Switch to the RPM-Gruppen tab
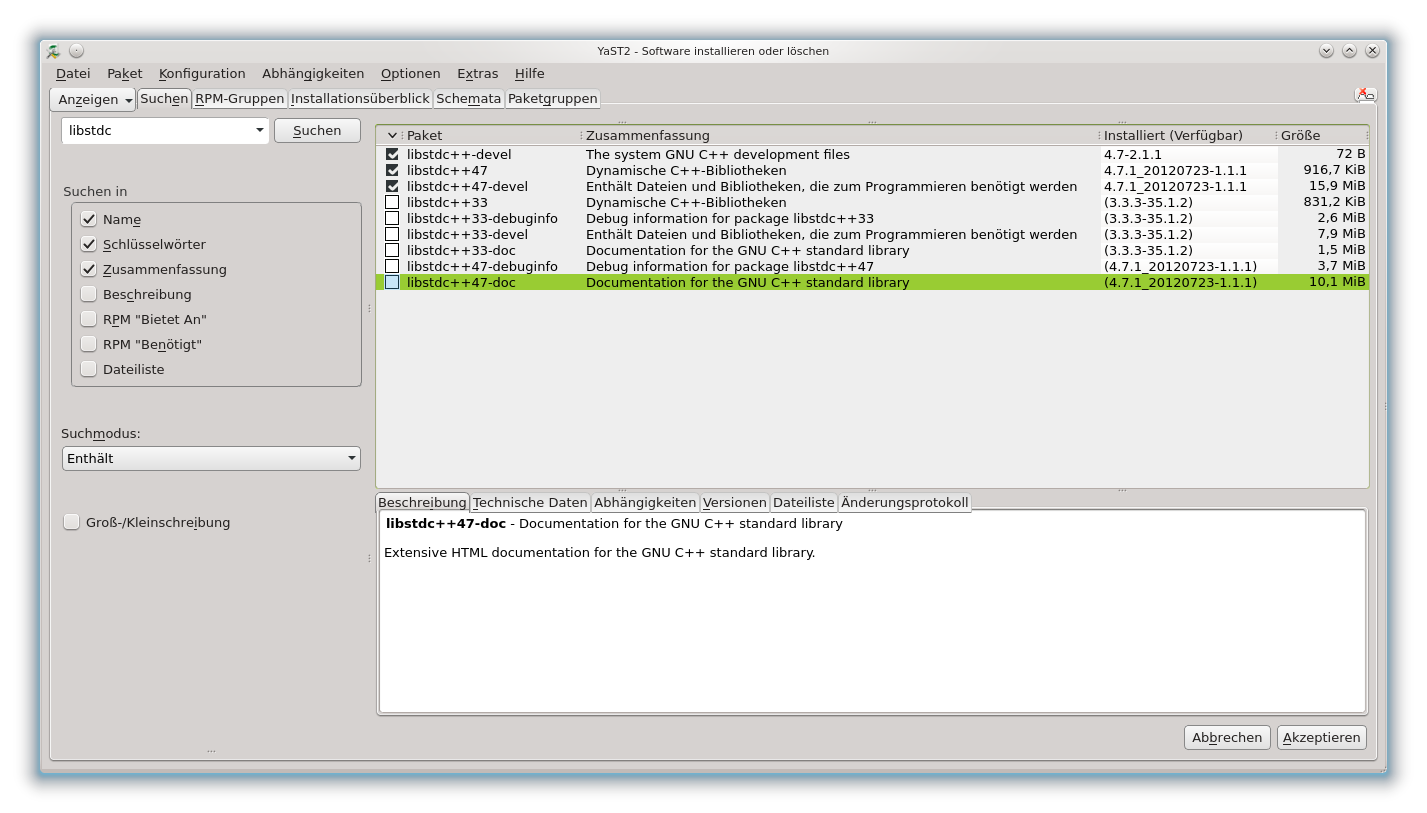The height and width of the screenshot is (813, 1427). (x=240, y=99)
